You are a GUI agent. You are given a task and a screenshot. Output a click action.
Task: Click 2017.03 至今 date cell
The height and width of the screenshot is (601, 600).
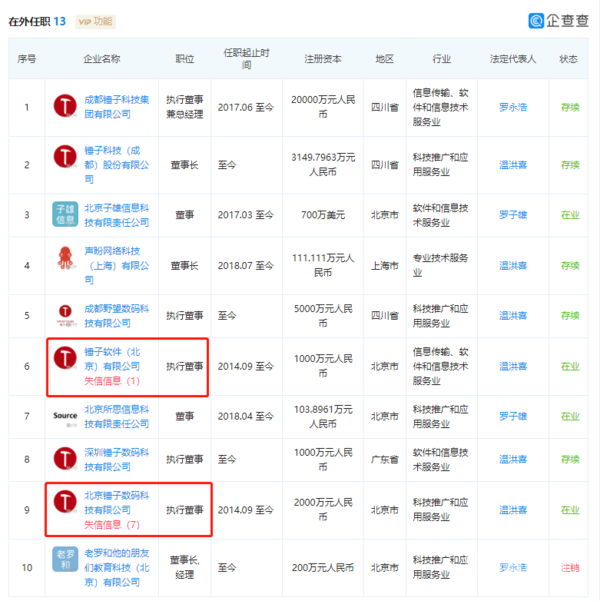246,215
